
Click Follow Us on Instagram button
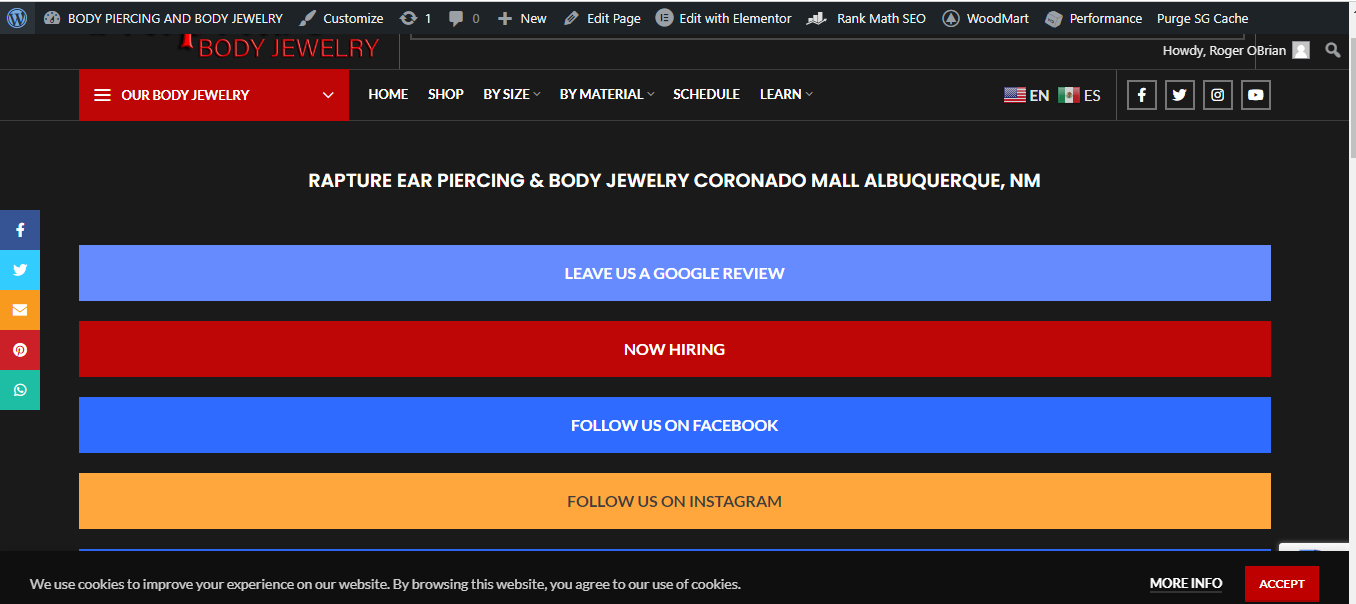(675, 501)
